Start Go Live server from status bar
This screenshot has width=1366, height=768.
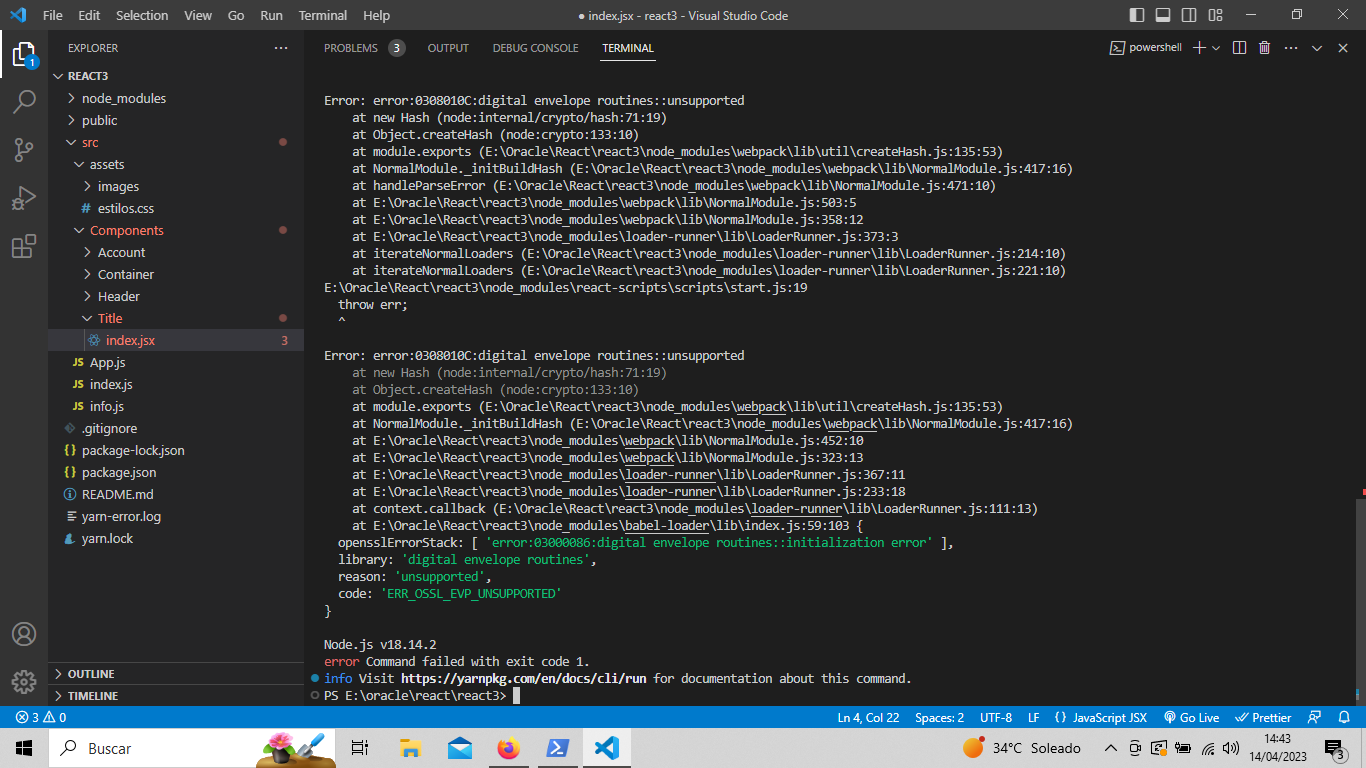[1191, 717]
